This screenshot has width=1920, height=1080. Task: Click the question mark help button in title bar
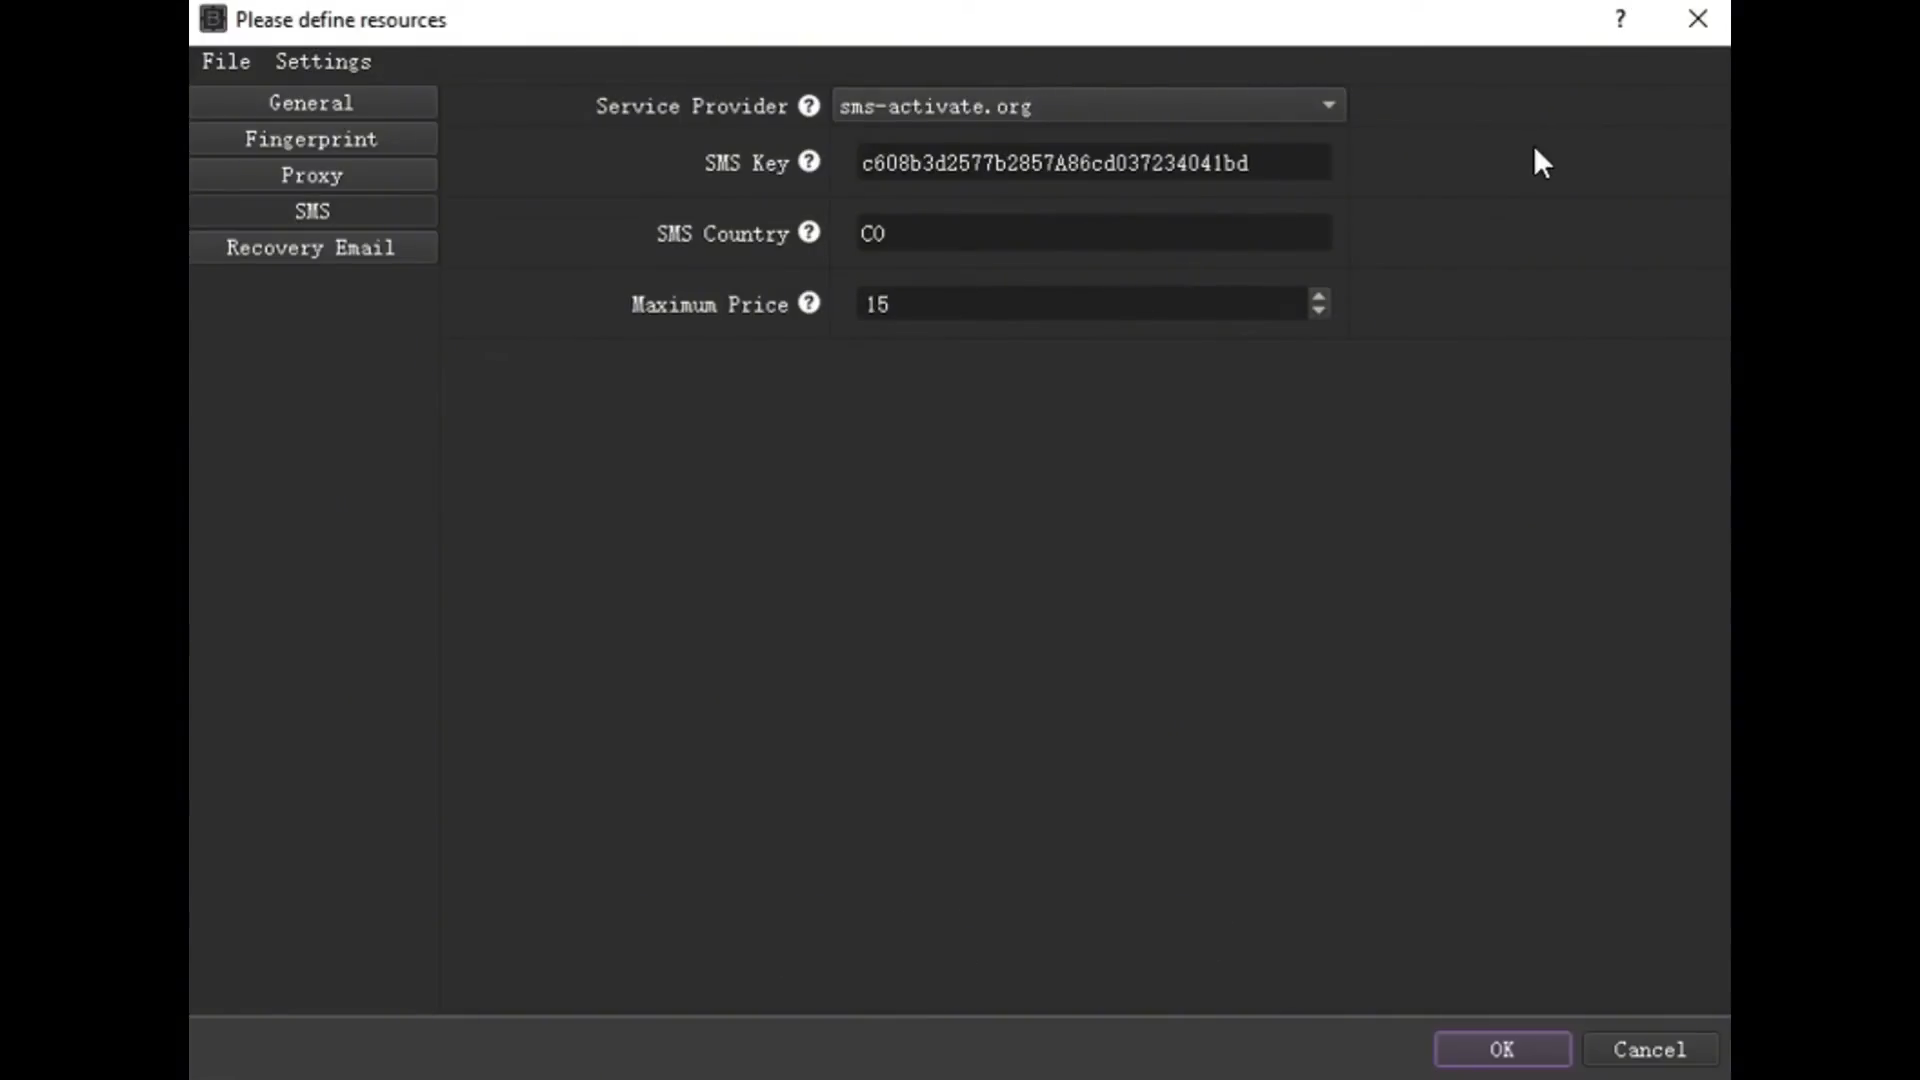point(1620,19)
